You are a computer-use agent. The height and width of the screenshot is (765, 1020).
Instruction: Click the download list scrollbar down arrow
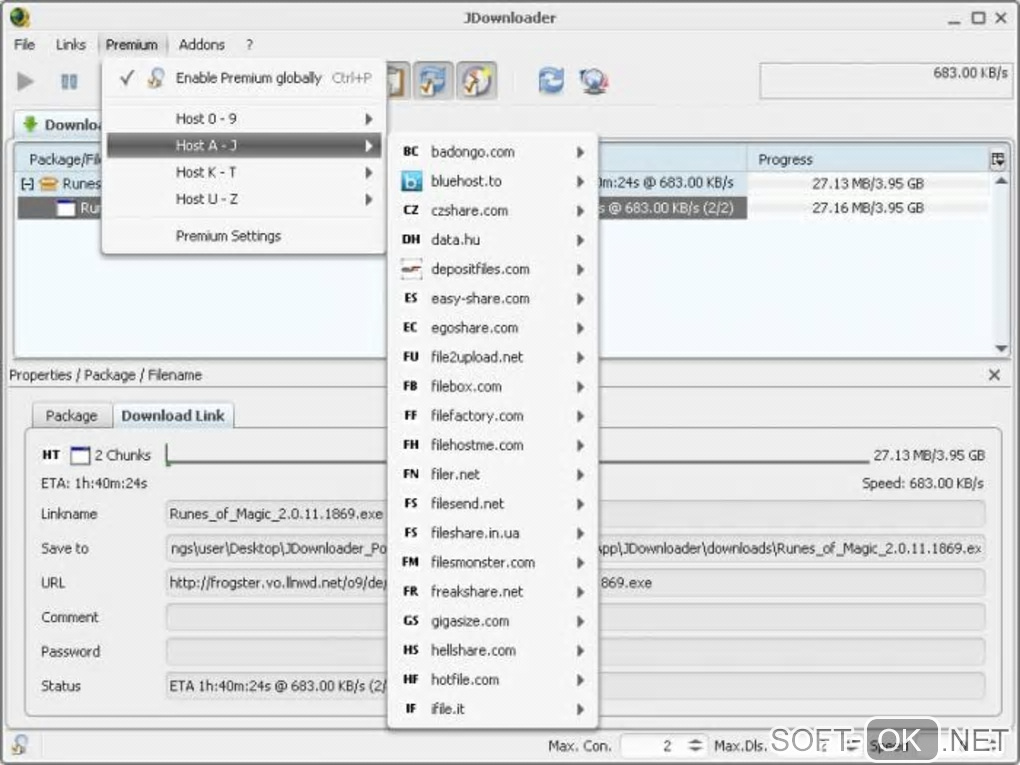(x=1001, y=349)
